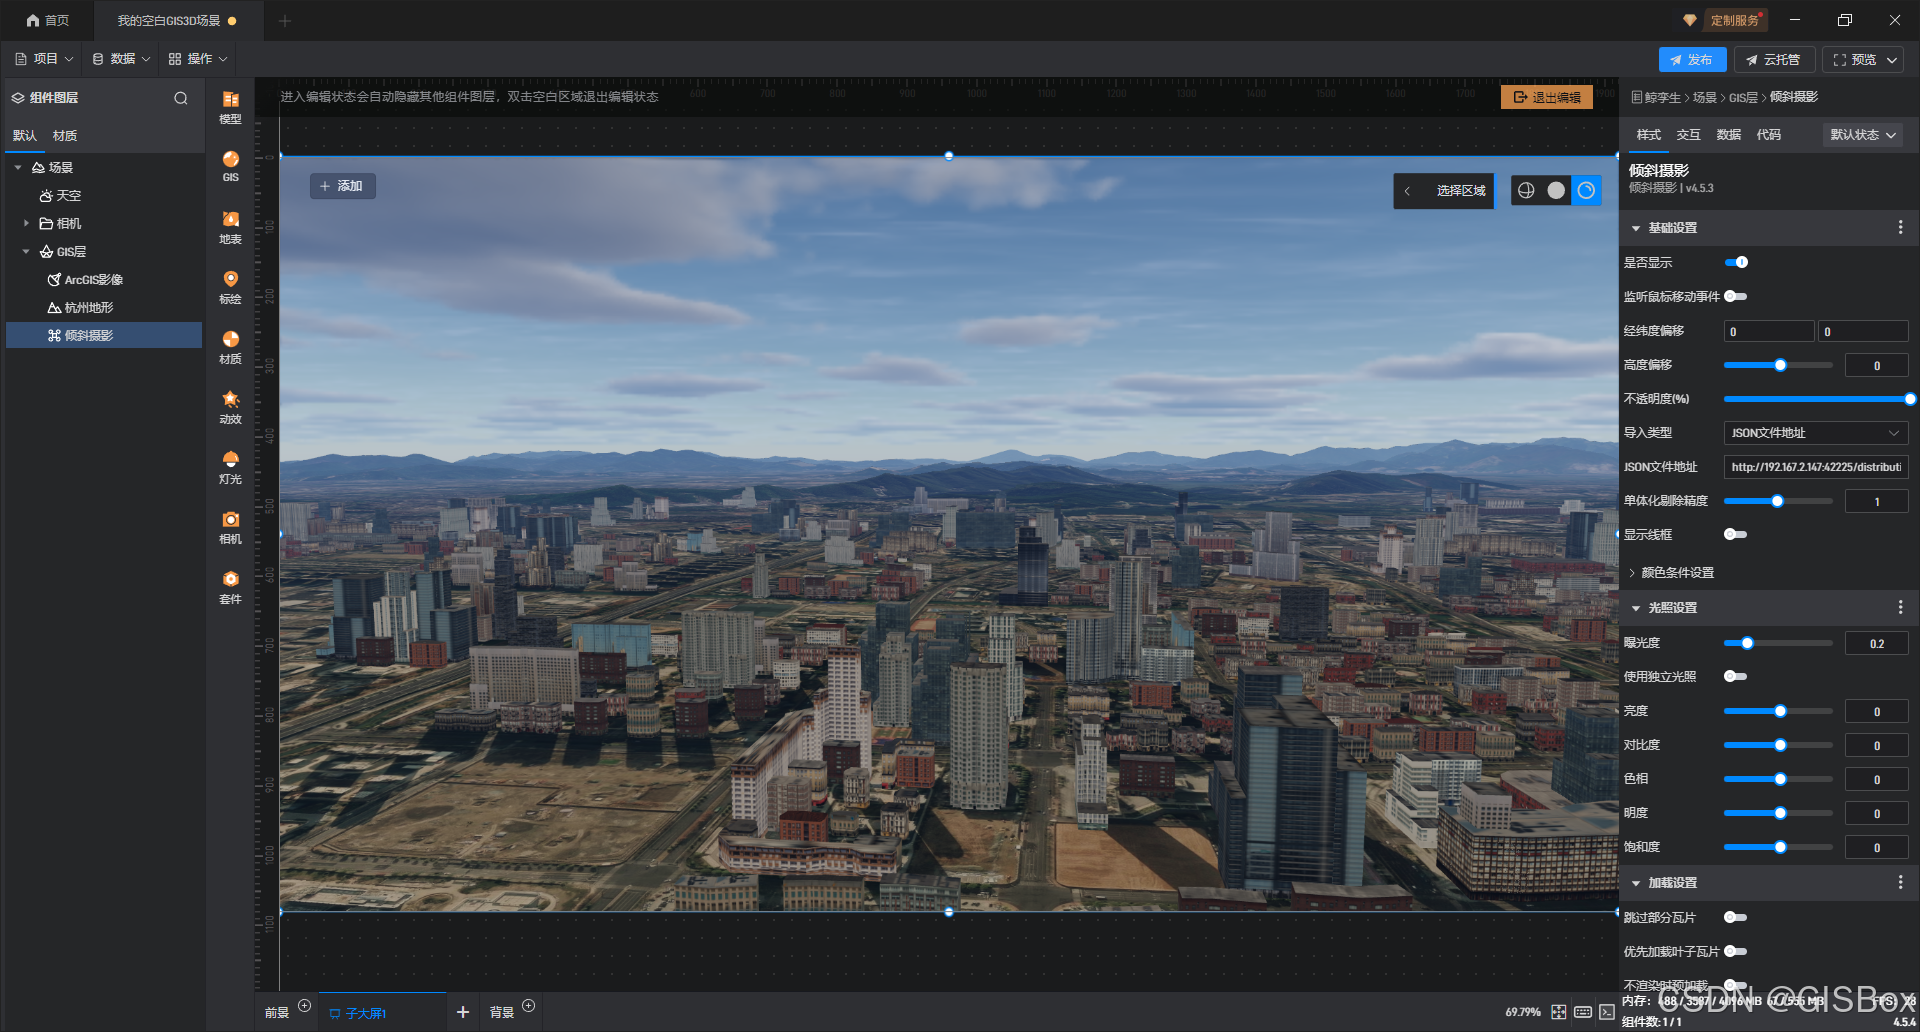Click the 预览 preview button
Image resolution: width=1920 pixels, height=1032 pixels.
tap(1862, 60)
